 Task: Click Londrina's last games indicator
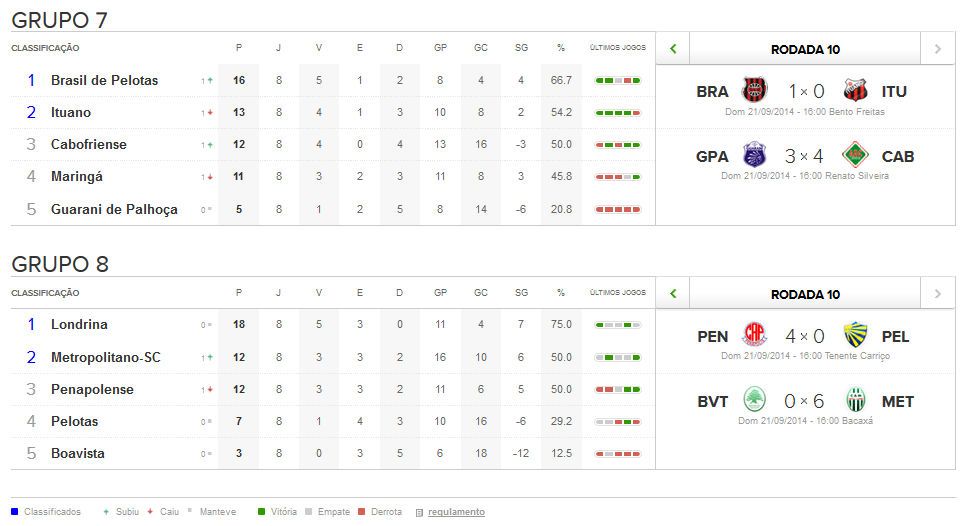[x=617, y=325]
